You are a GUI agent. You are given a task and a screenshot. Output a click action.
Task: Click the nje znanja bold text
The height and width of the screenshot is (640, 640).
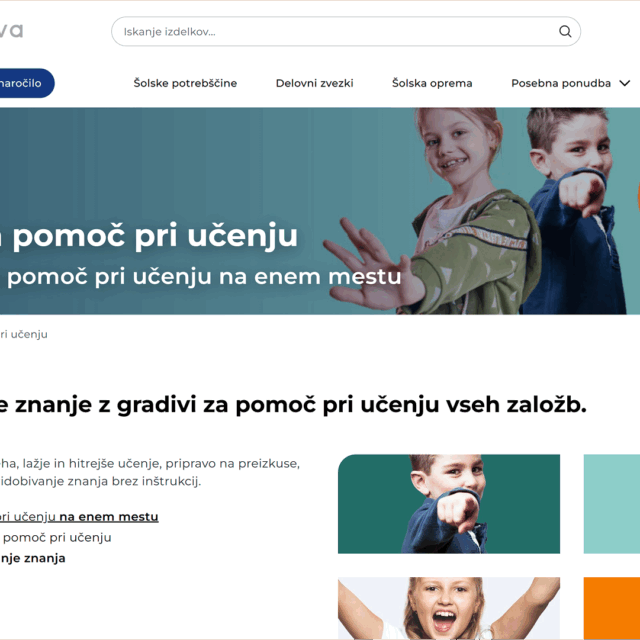coord(33,558)
